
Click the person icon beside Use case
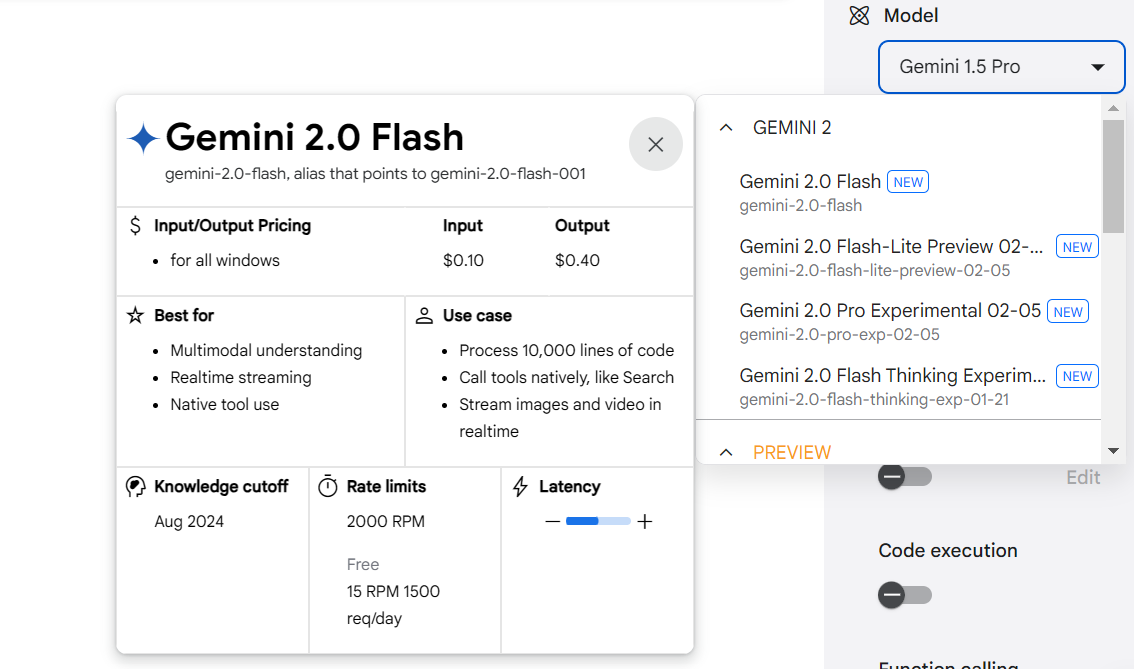(425, 315)
